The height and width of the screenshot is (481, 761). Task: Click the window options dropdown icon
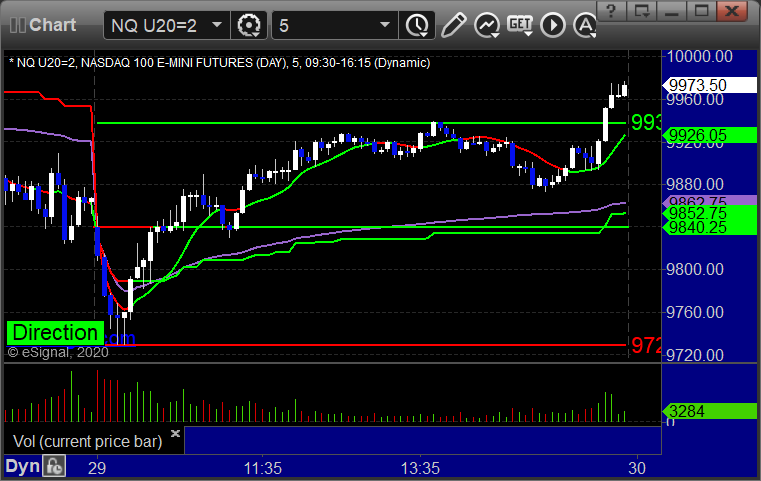pos(641,11)
